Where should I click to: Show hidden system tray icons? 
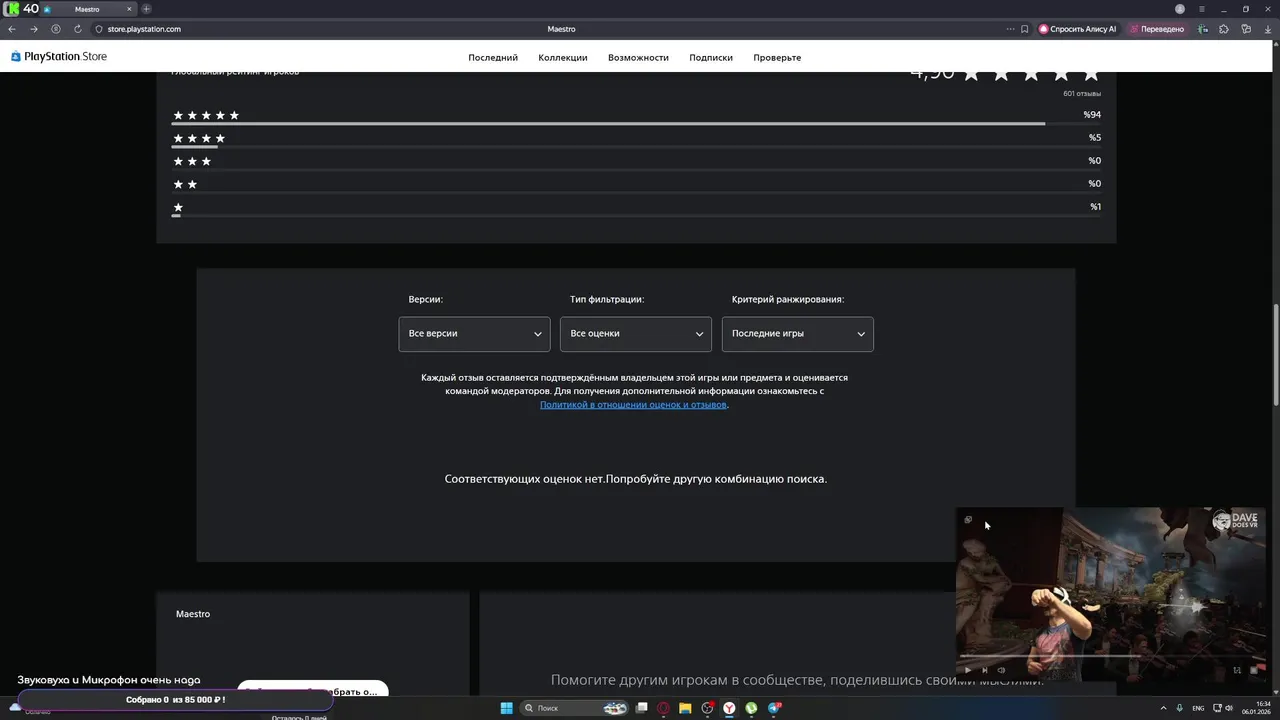click(1162, 708)
